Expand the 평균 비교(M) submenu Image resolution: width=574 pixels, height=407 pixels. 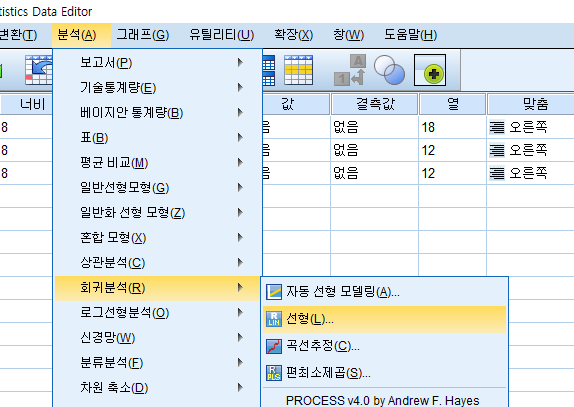click(157, 163)
